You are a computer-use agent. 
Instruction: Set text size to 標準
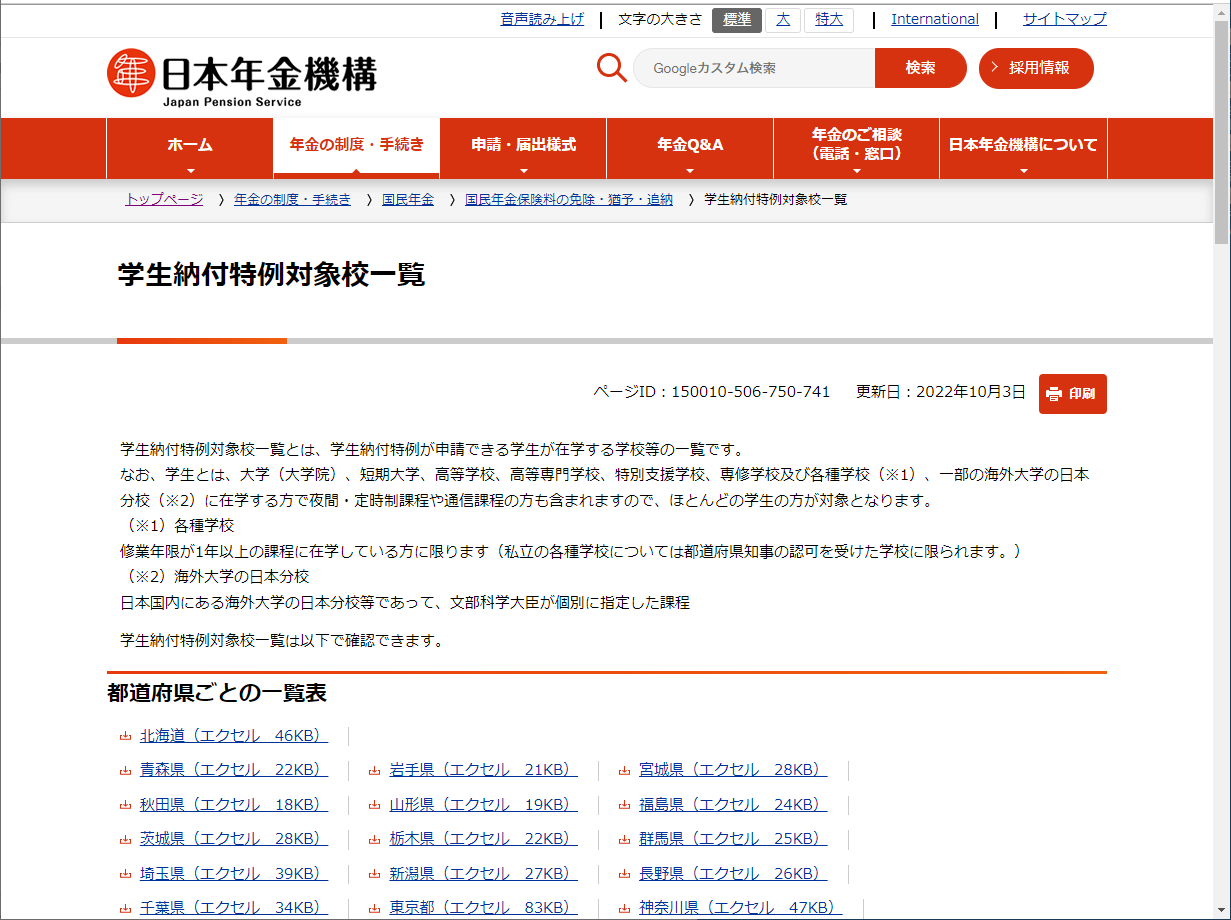click(x=737, y=20)
